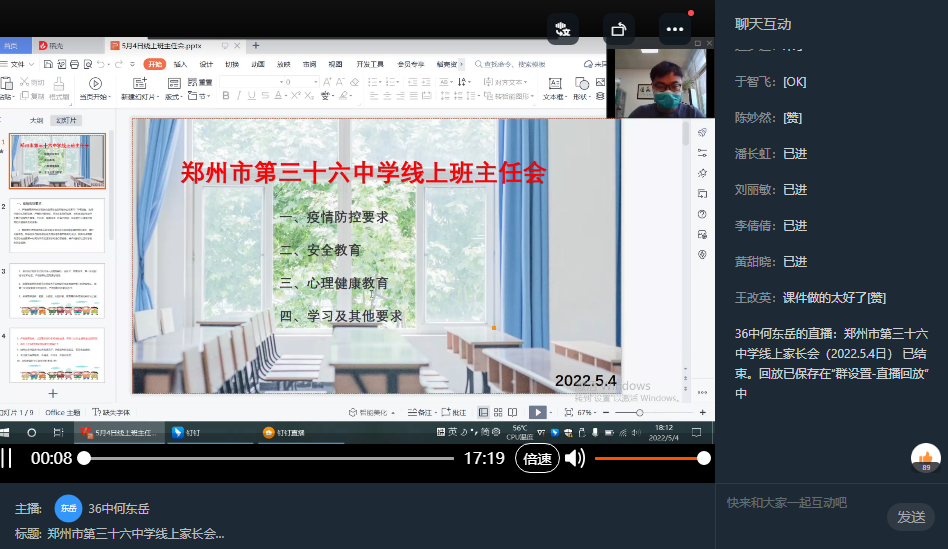Click the Windows Start button in the taskbar
The image size is (948, 549).
point(8,432)
